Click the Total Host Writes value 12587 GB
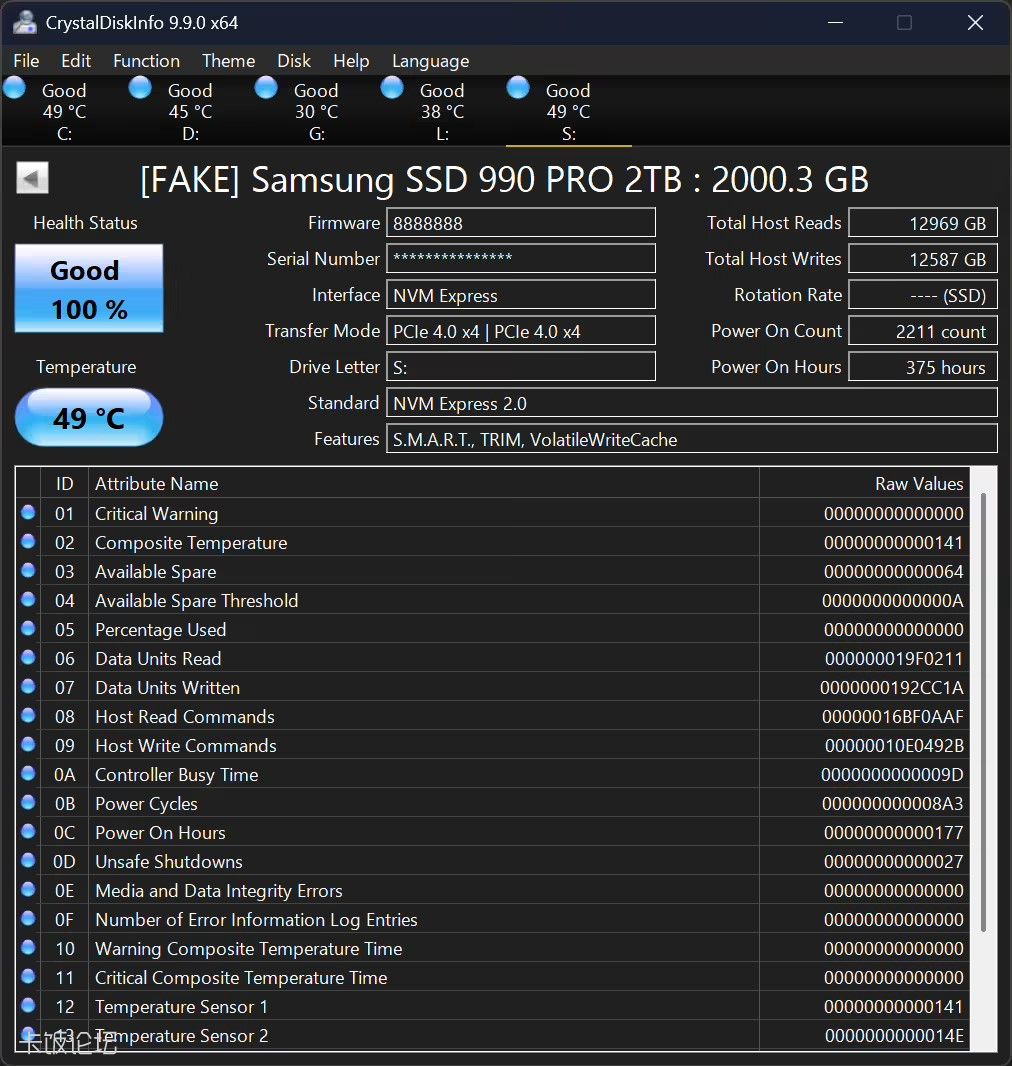 pyautogui.click(x=923, y=259)
